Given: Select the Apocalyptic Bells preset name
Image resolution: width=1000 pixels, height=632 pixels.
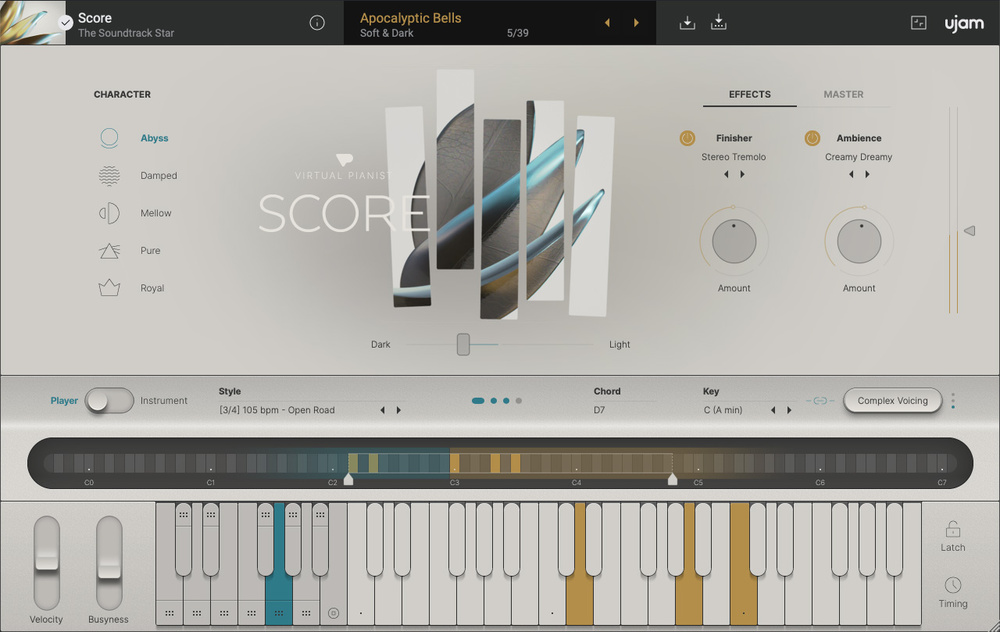Looking at the screenshot, I should click(410, 18).
